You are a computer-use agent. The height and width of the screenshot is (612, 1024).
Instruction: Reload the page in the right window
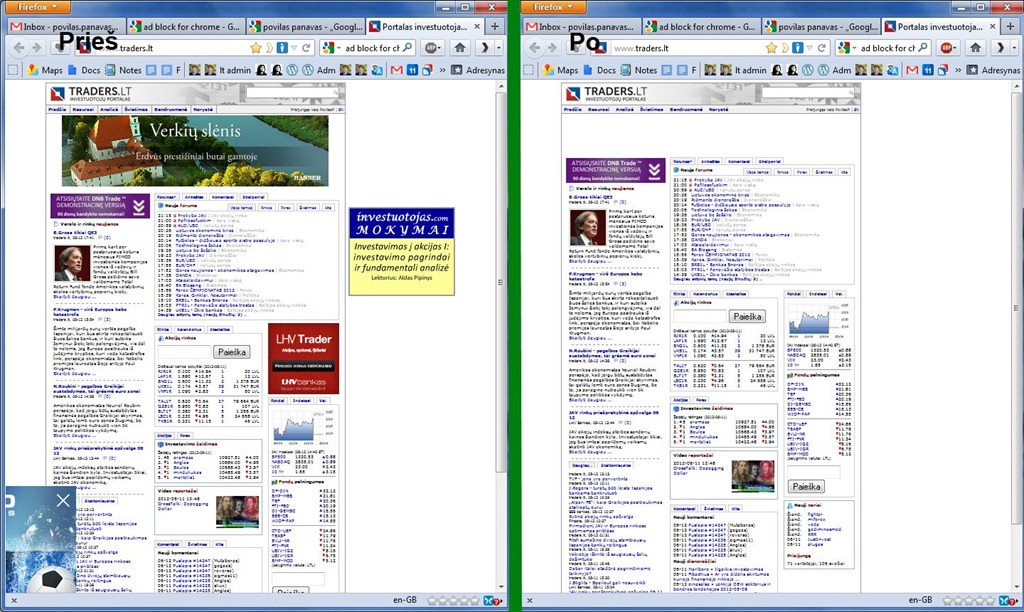822,48
